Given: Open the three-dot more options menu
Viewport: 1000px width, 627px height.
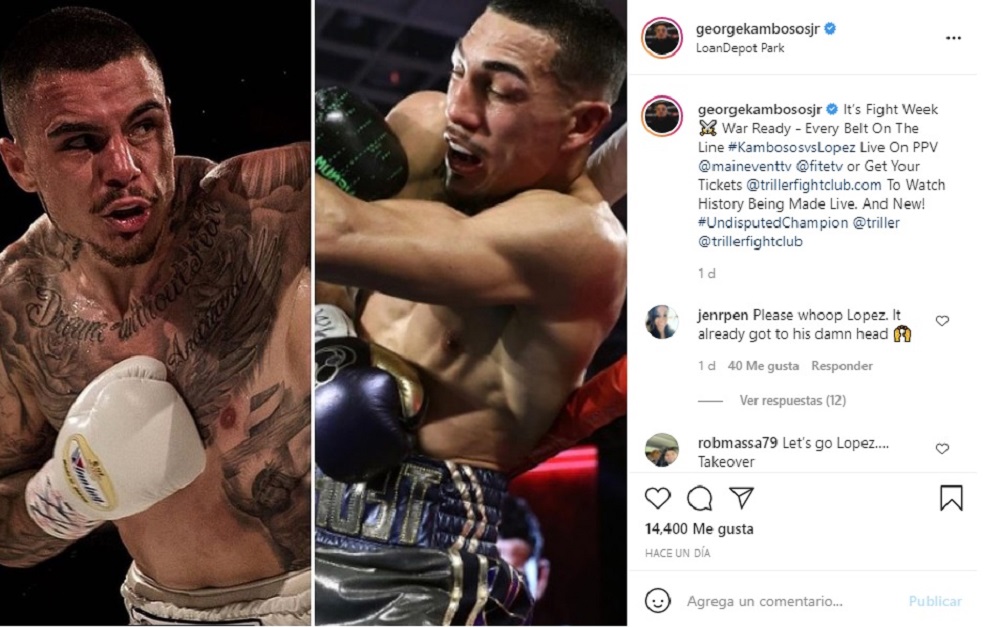Looking at the screenshot, I should click(x=953, y=38).
